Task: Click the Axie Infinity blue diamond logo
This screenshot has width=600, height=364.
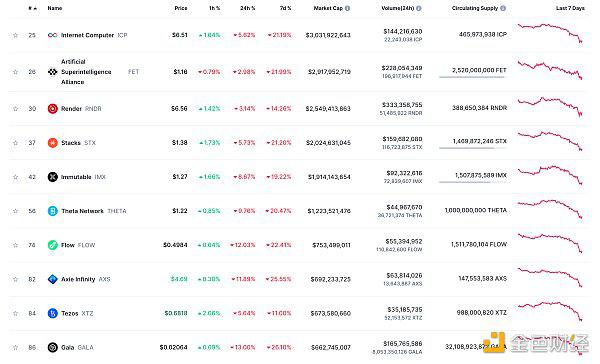Action: pyautogui.click(x=52, y=279)
